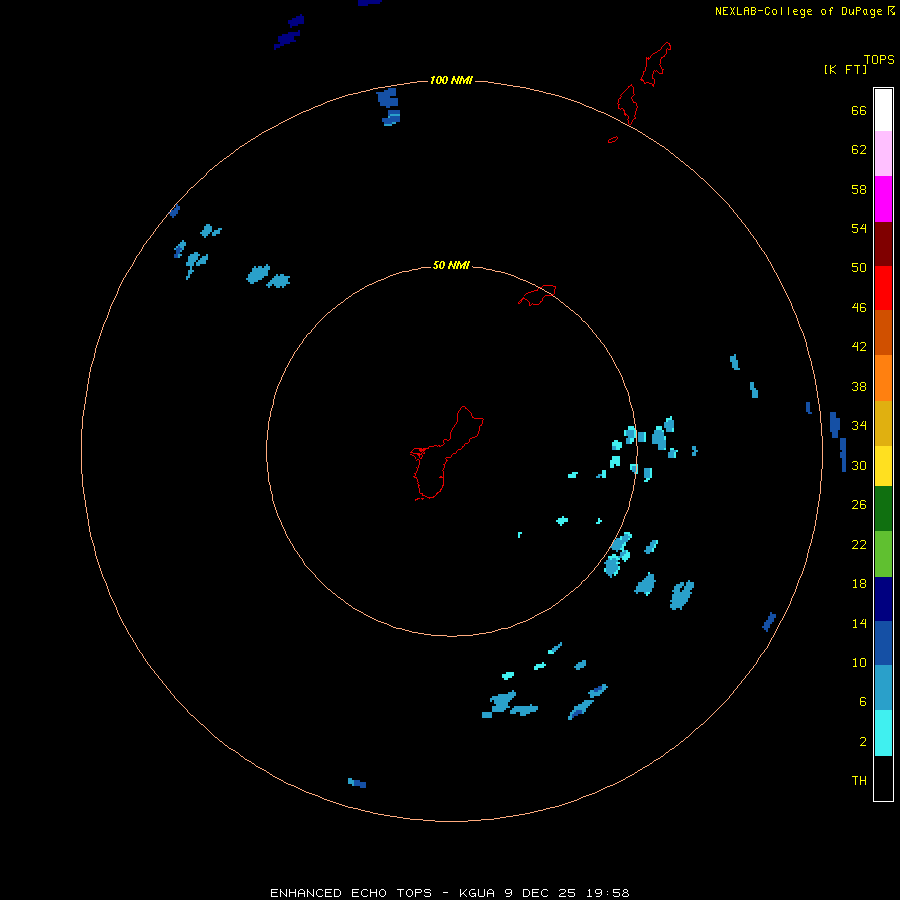Pick the light blue legend swatch
This screenshot has width=900, height=900.
pos(883,687)
